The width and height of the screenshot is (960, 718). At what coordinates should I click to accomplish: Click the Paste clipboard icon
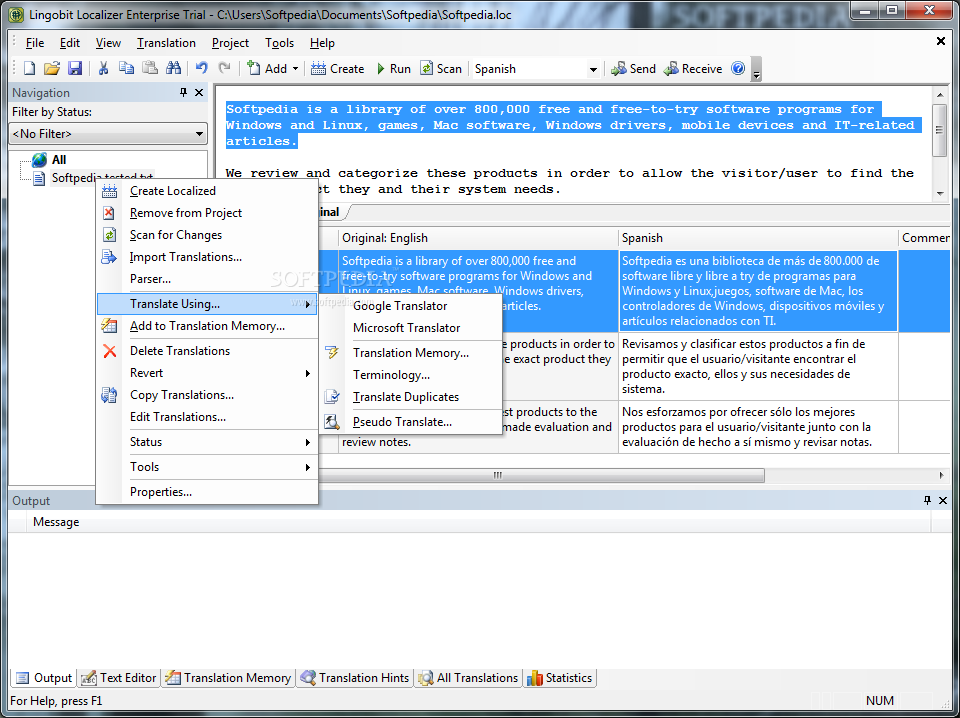(150, 69)
